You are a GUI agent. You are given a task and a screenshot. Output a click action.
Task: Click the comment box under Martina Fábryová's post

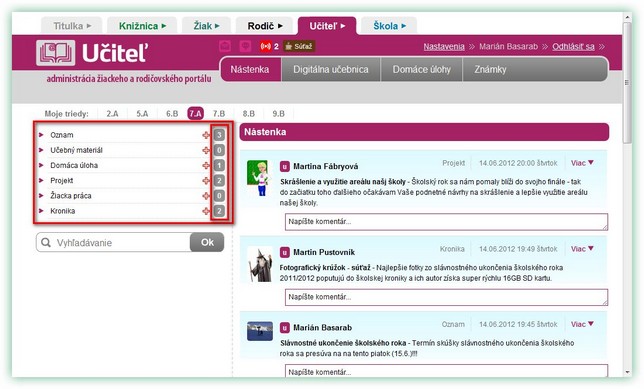[446, 222]
